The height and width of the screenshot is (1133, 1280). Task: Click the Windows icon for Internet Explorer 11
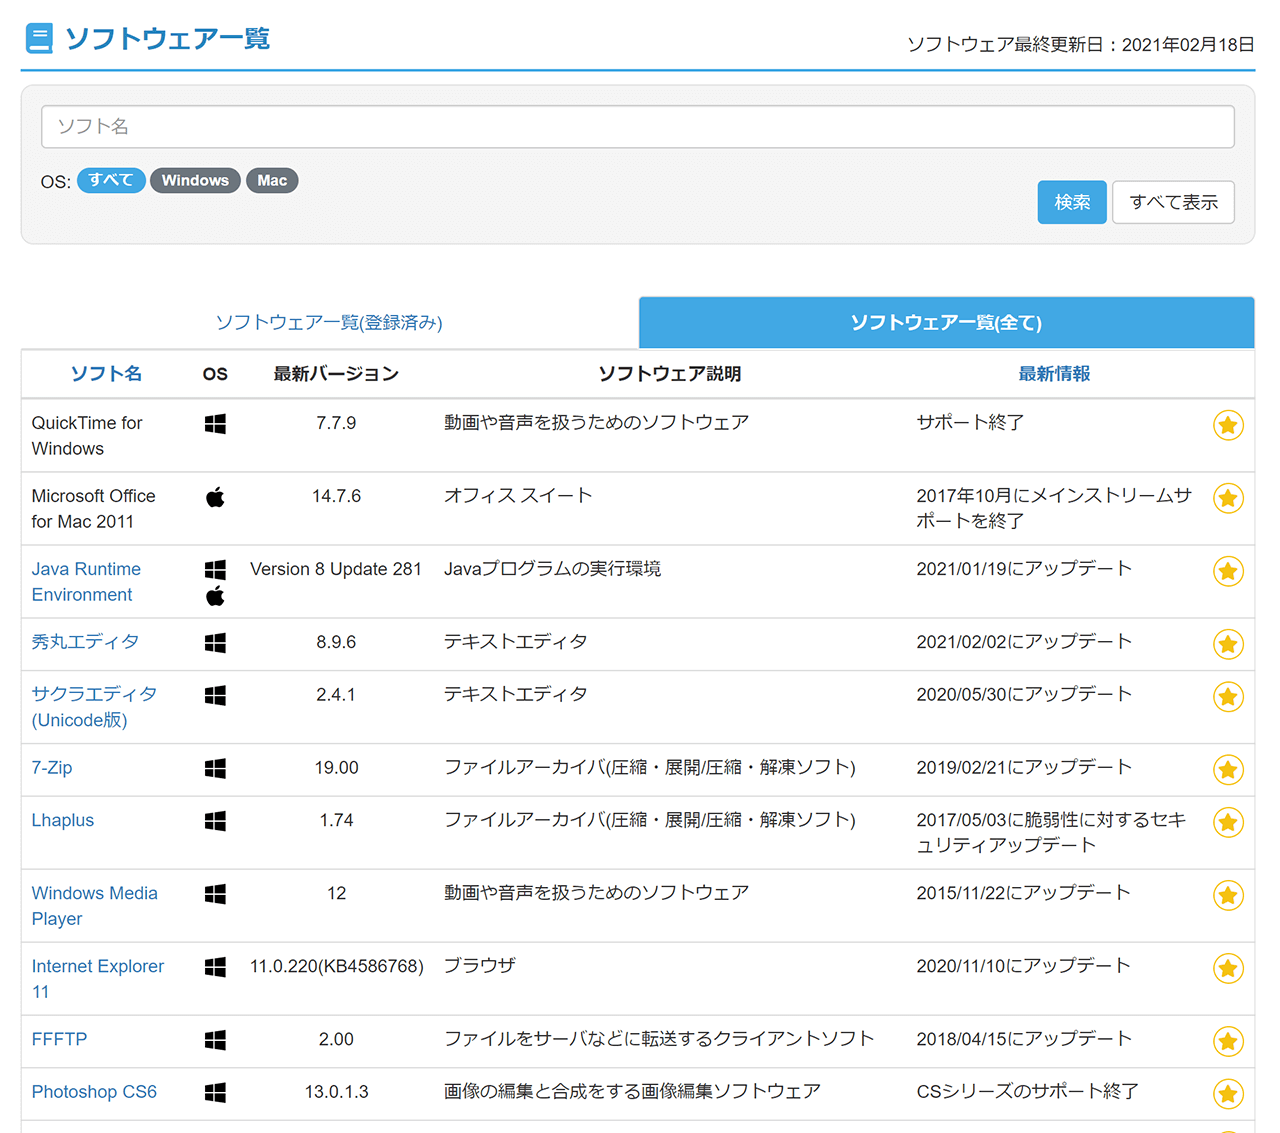[215, 967]
